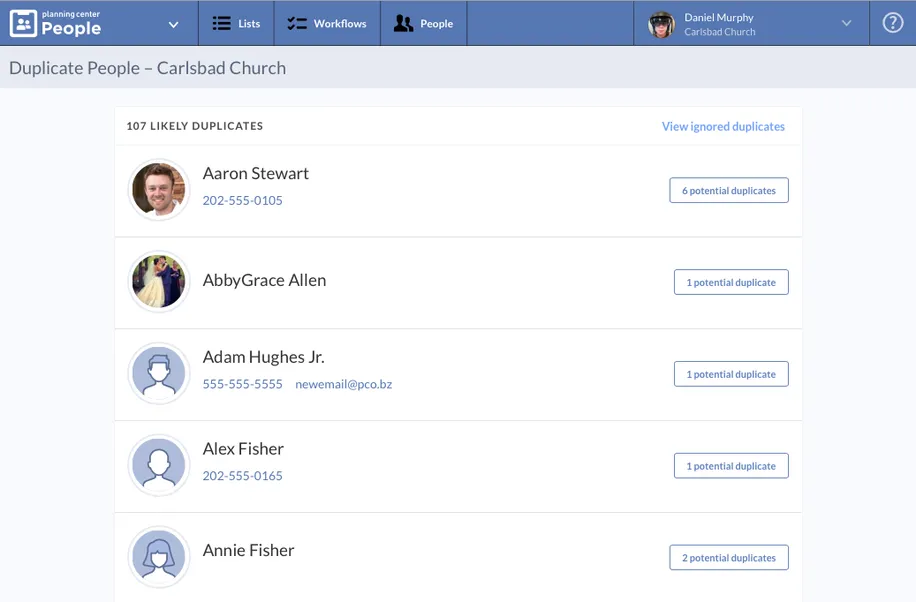Click Adam Hughes Jr. email newemail@pco.bz
Viewport: 916px width, 602px height.
point(343,384)
